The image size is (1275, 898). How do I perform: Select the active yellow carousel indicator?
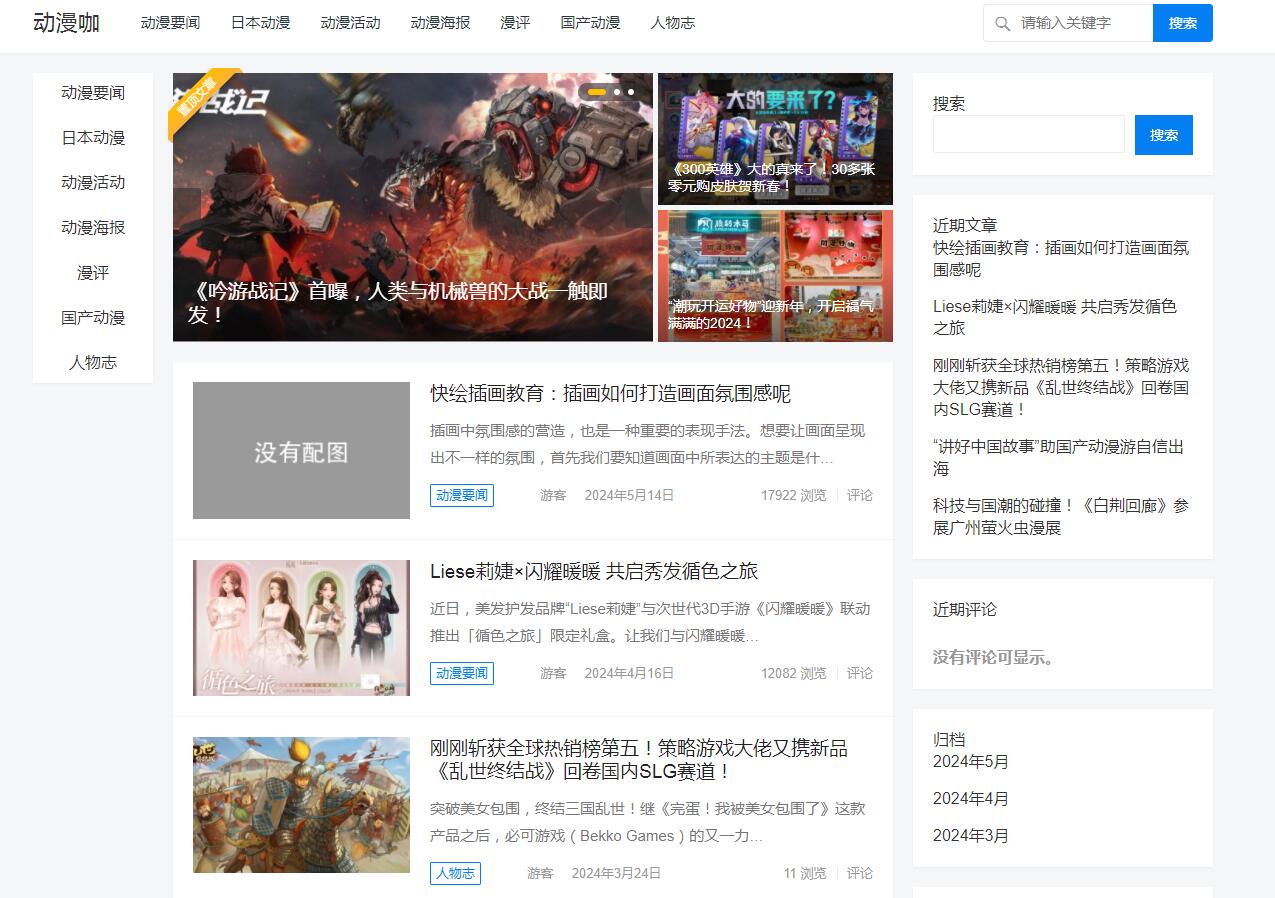tap(596, 92)
